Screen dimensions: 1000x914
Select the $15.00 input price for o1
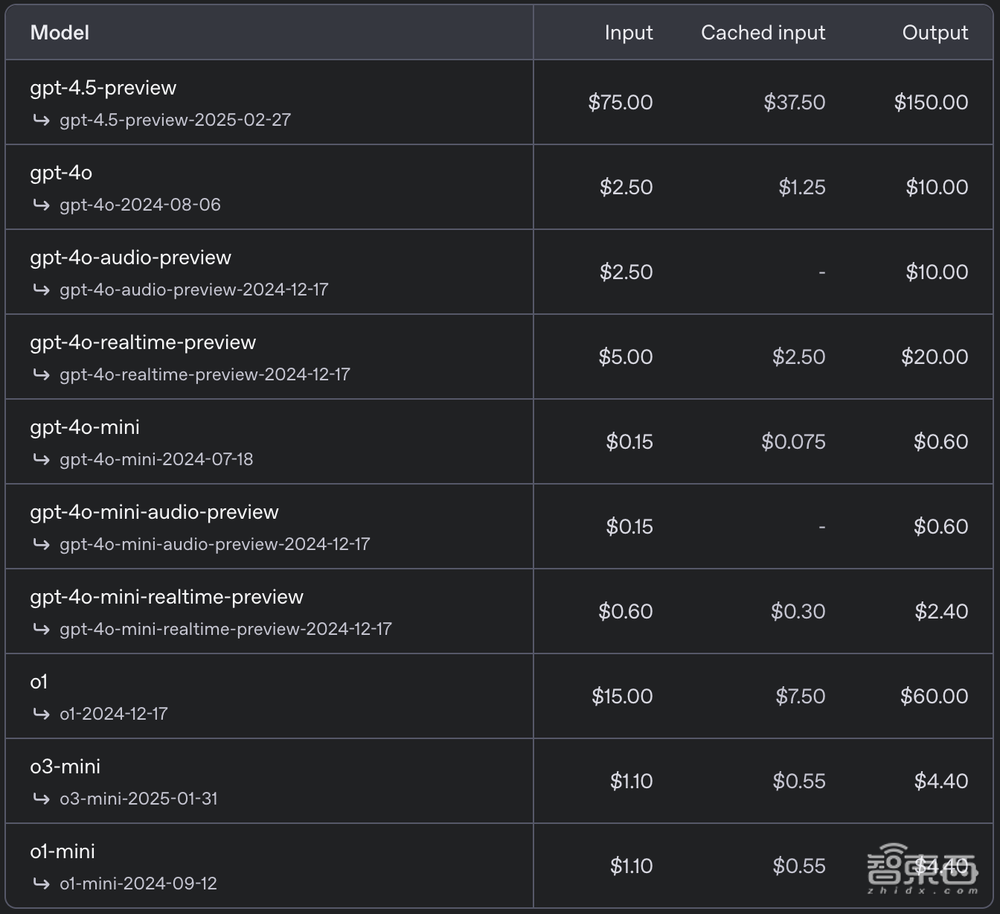coord(622,696)
